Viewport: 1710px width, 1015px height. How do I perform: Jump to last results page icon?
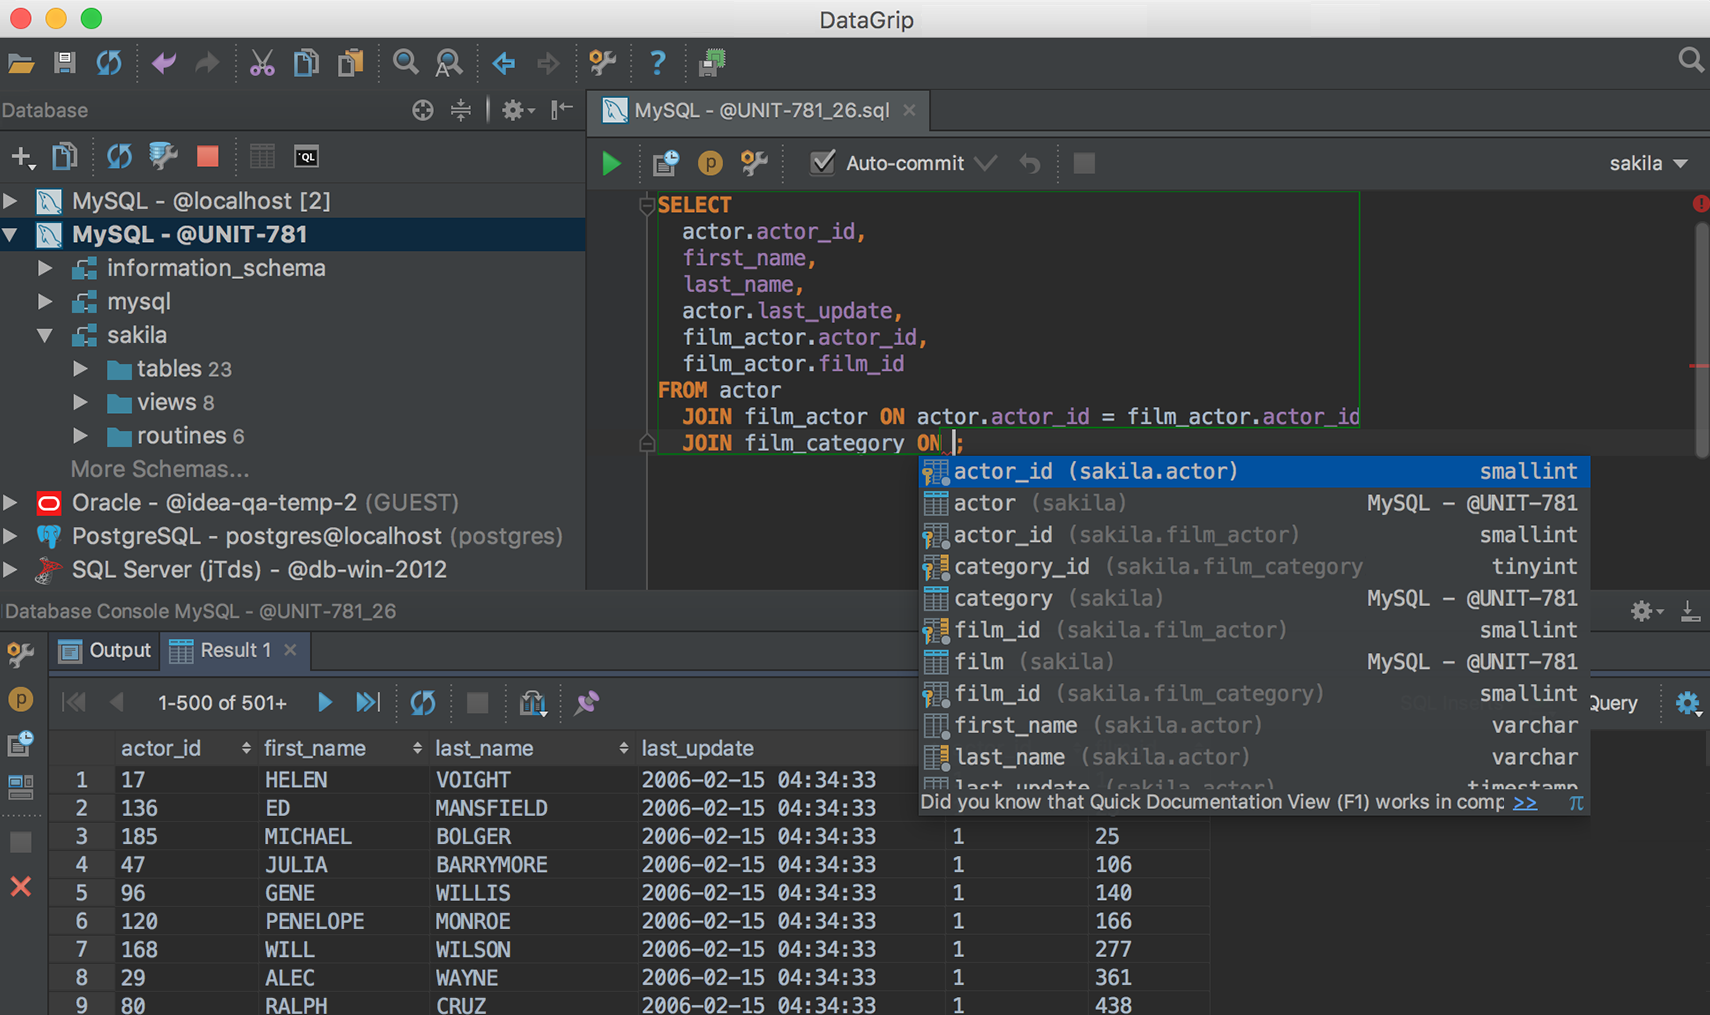[368, 702]
